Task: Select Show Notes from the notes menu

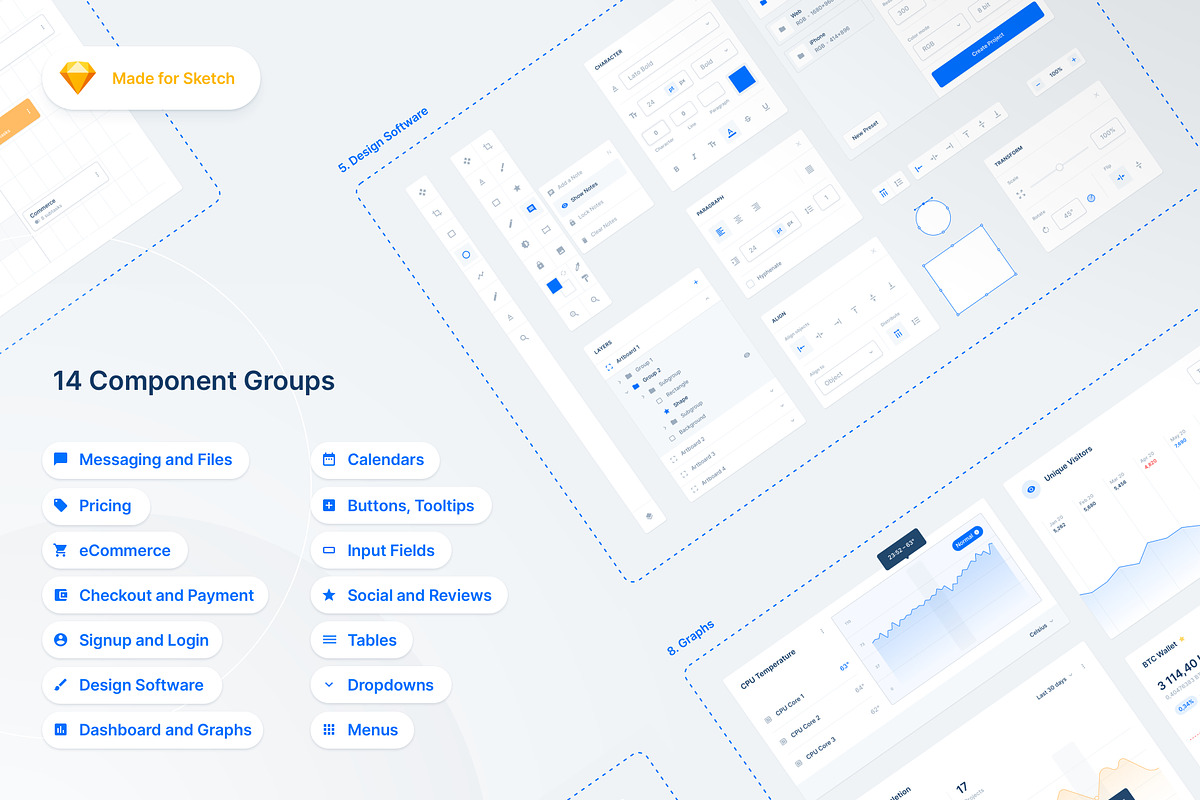Action: (x=586, y=193)
